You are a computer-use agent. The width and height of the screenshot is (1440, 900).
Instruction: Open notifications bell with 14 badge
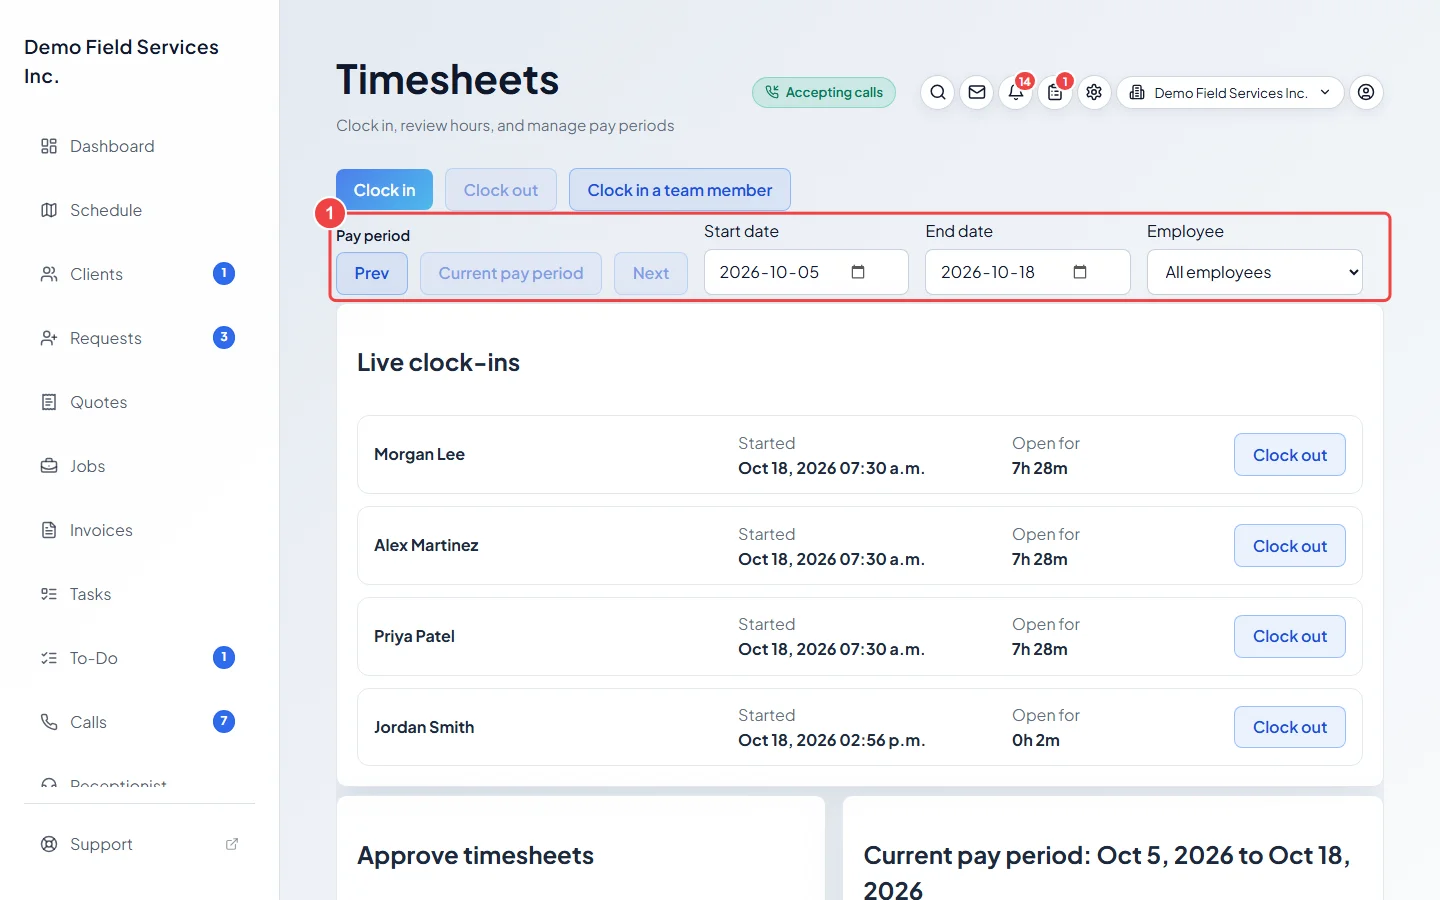click(x=1016, y=92)
